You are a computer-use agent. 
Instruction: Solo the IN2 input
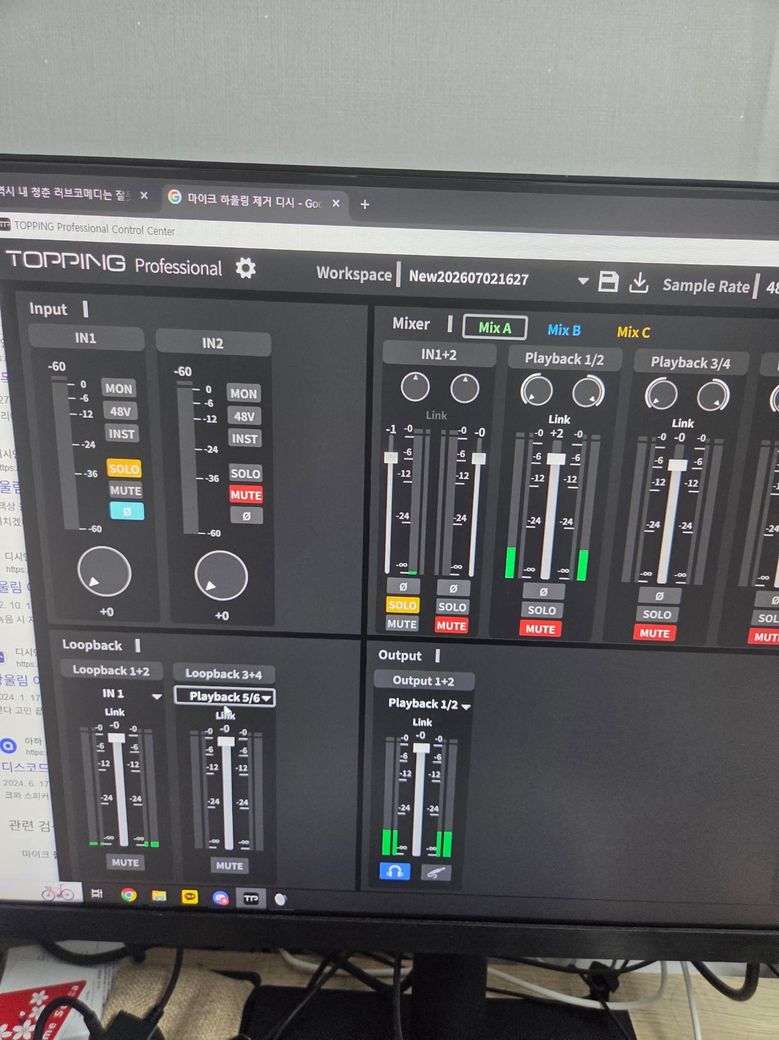point(246,474)
